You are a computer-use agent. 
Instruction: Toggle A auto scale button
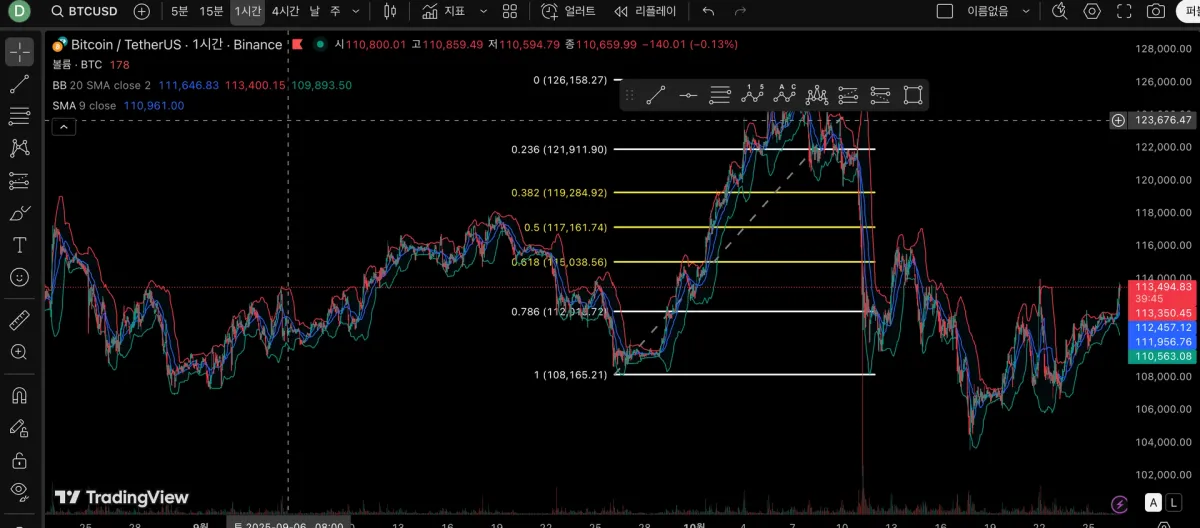(x=1154, y=502)
